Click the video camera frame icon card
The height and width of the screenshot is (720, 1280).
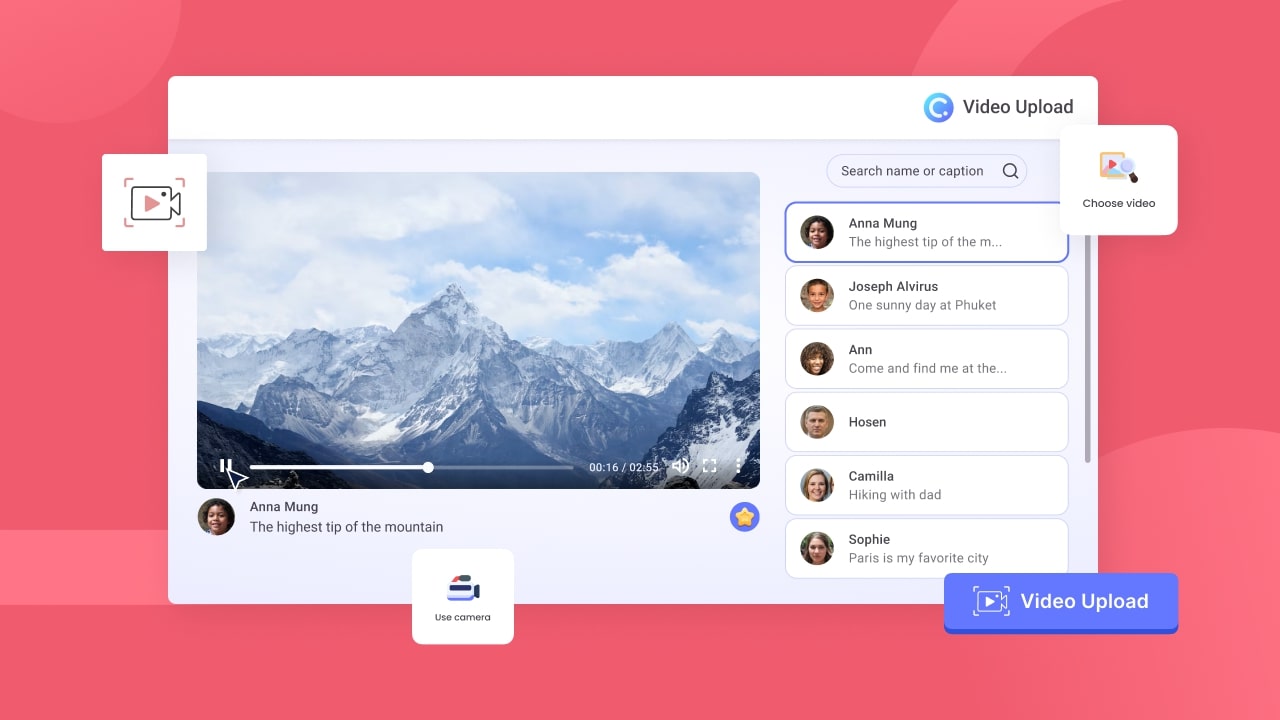pyautogui.click(x=154, y=202)
